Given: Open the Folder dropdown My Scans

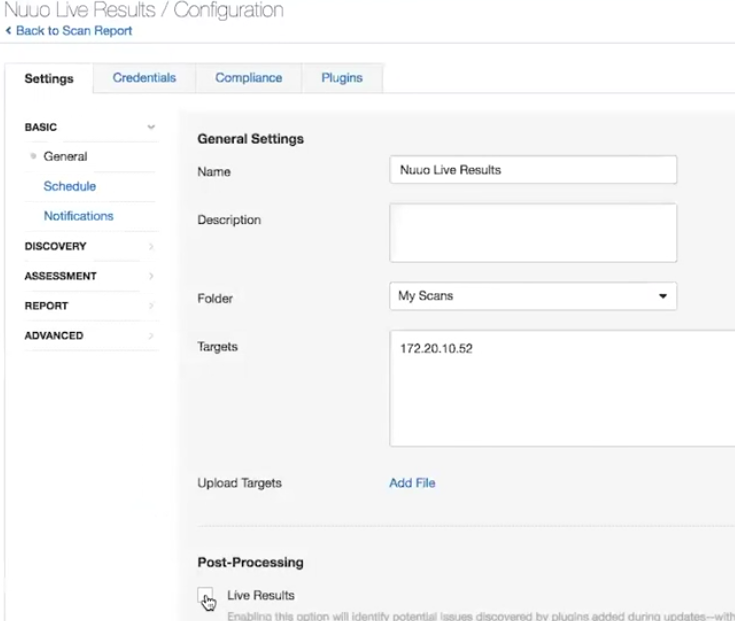Looking at the screenshot, I should click(x=533, y=296).
